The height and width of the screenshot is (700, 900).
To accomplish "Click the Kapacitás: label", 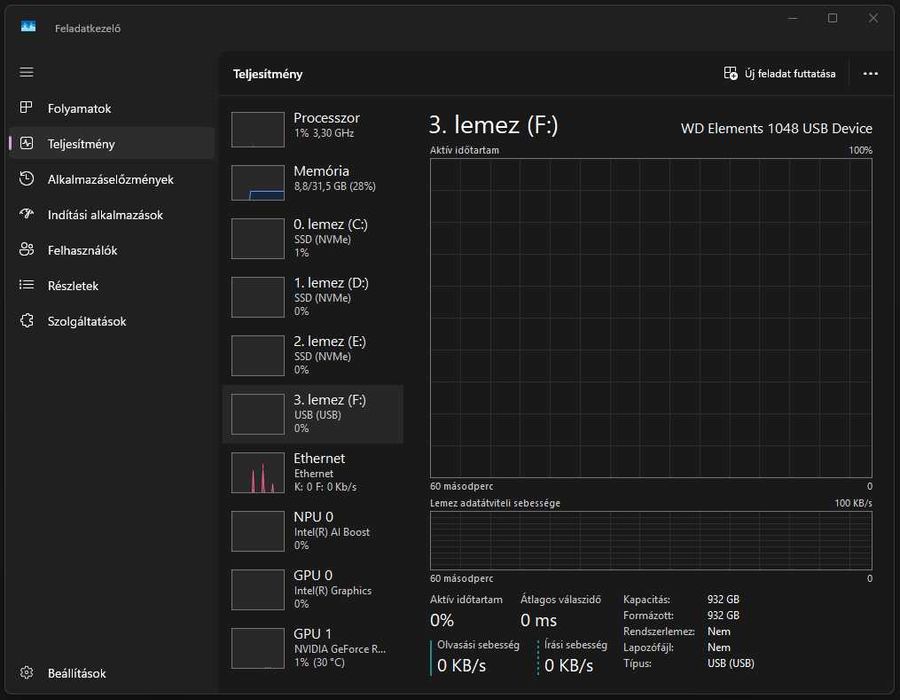I will pos(647,600).
